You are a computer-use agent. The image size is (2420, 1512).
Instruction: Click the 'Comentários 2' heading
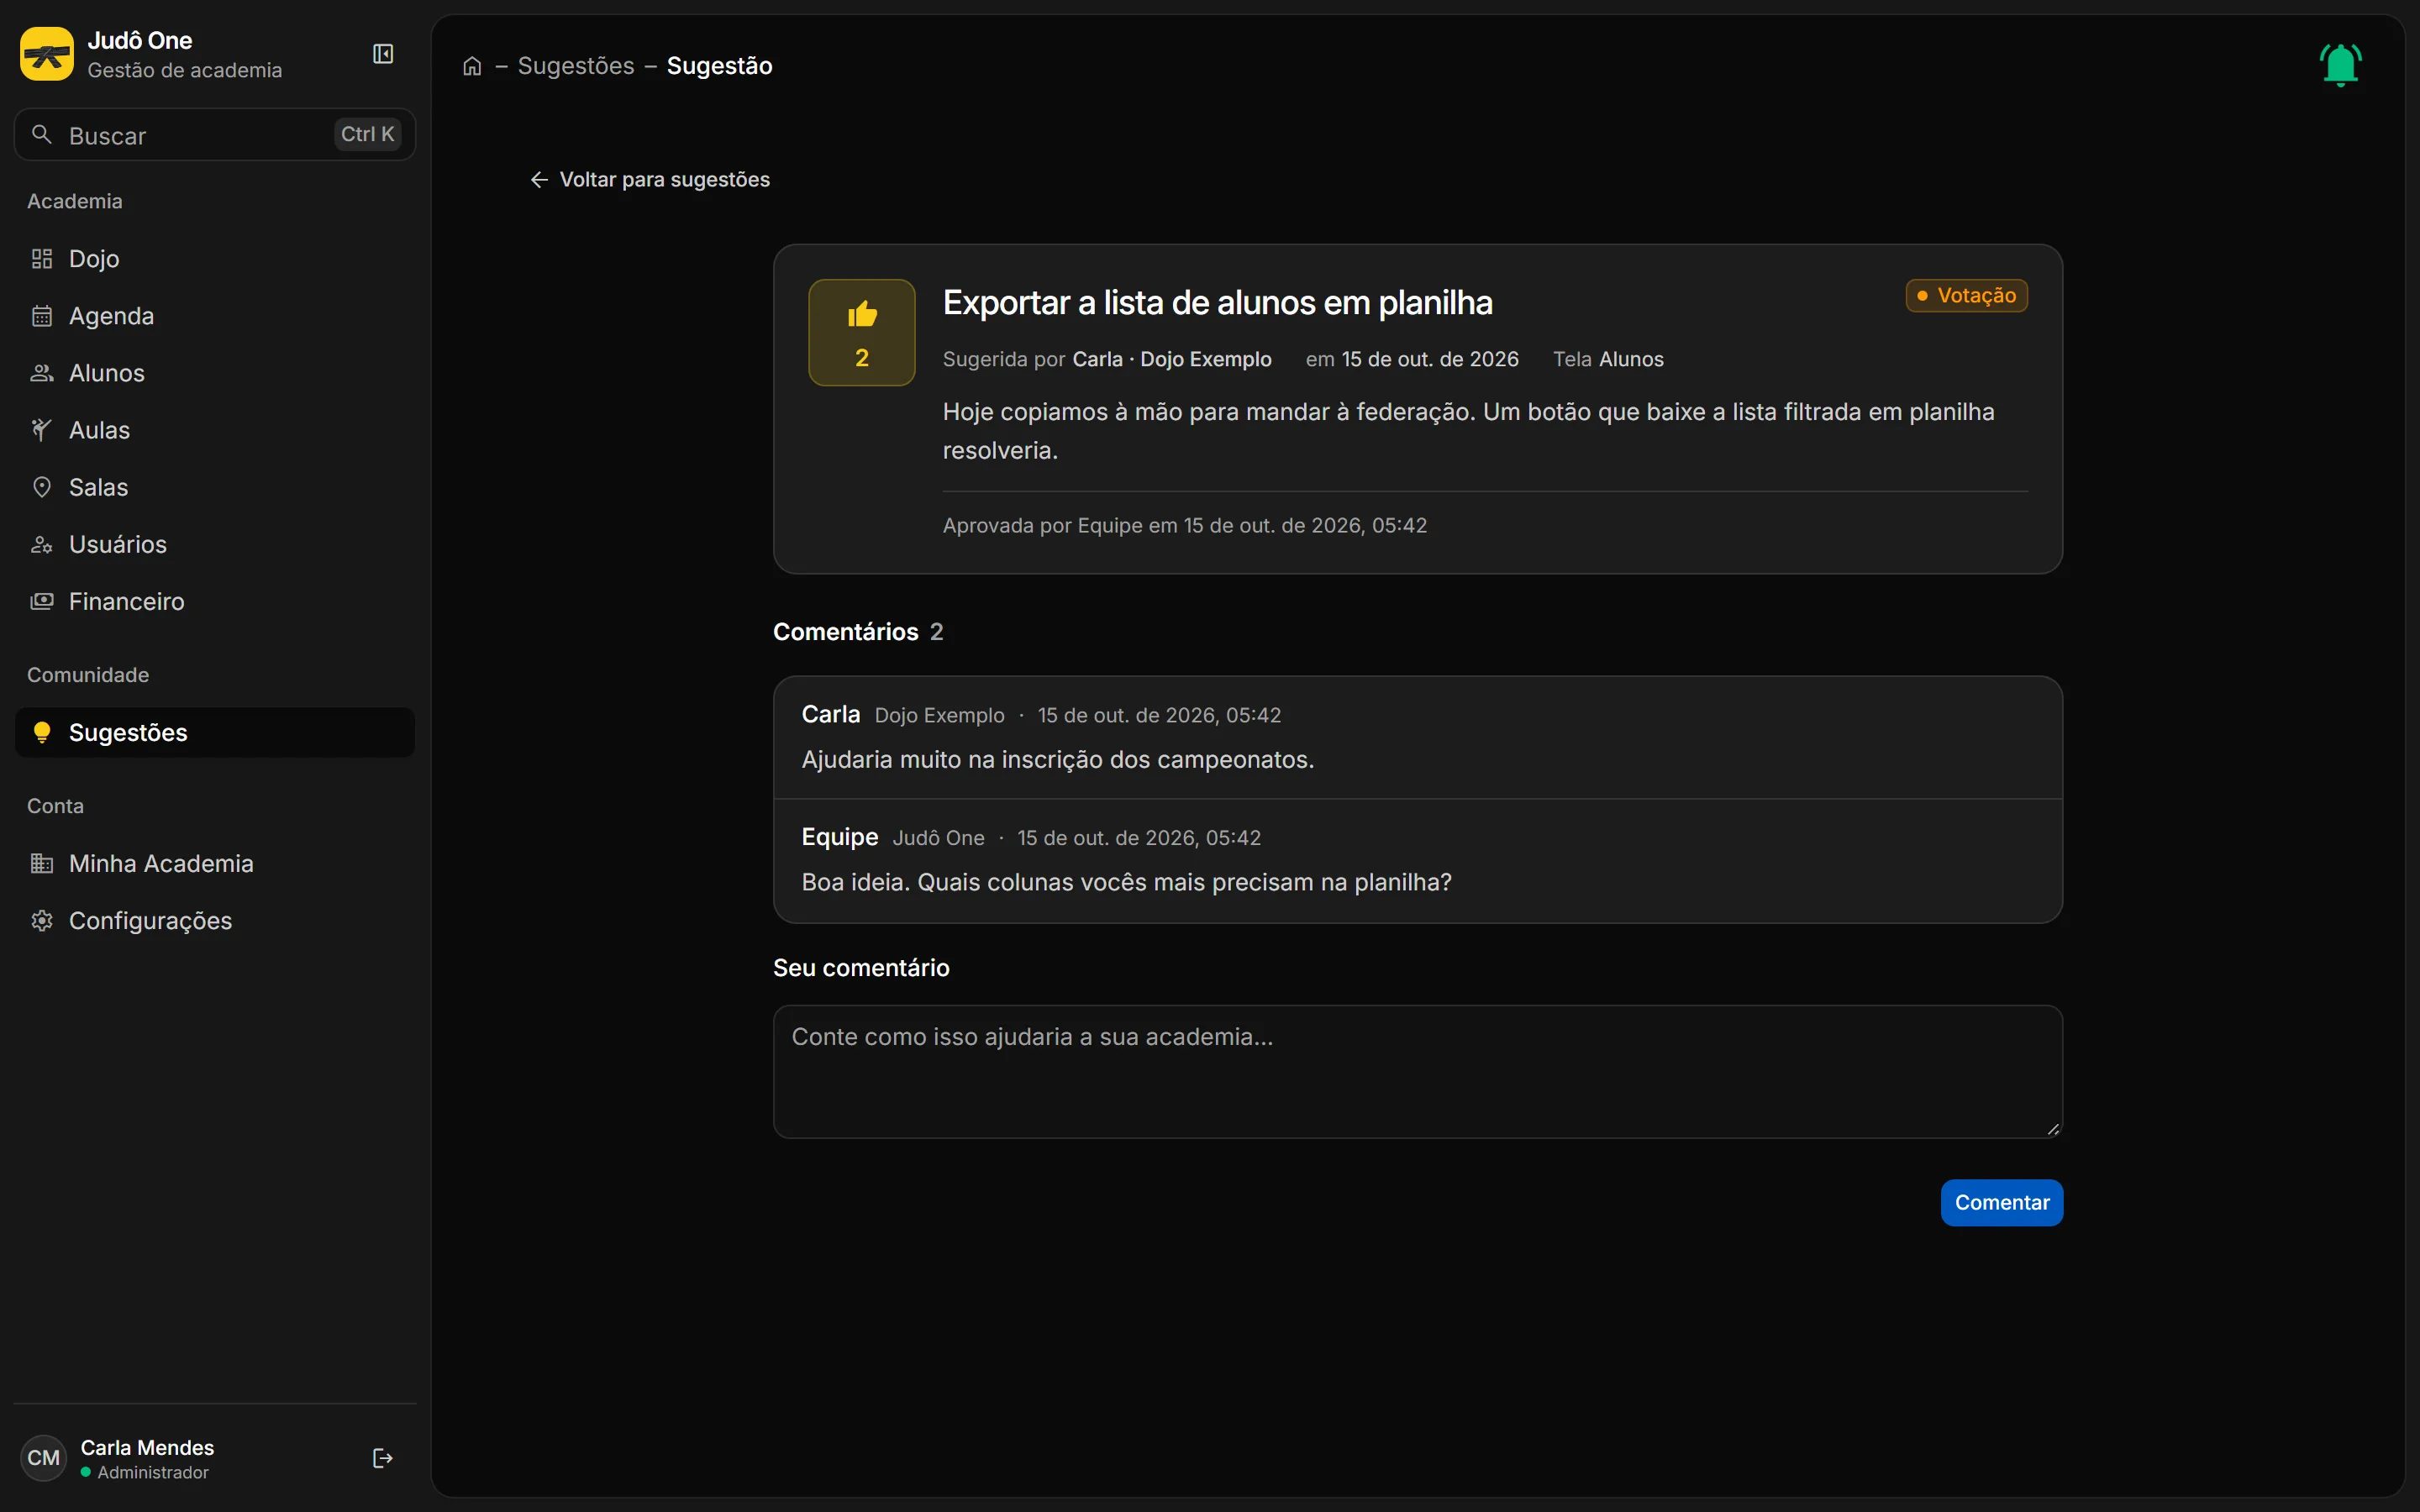[x=858, y=632]
